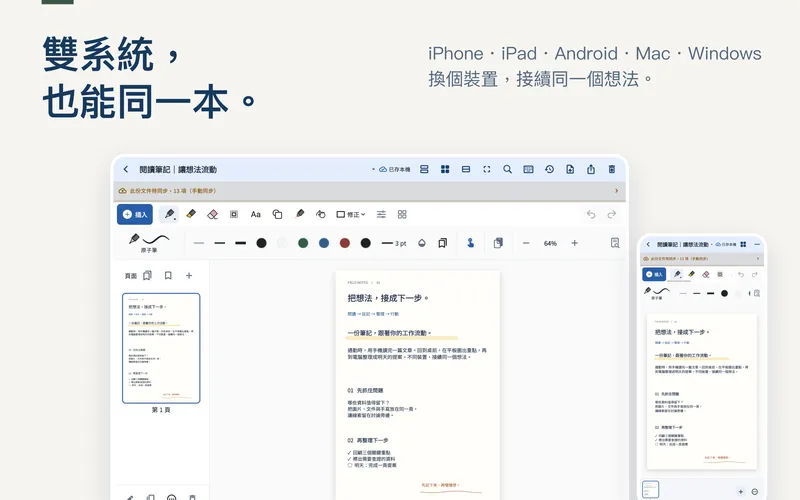Open the 3 pt stroke width selector
Viewport: 800px width, 500px height.
tap(394, 243)
